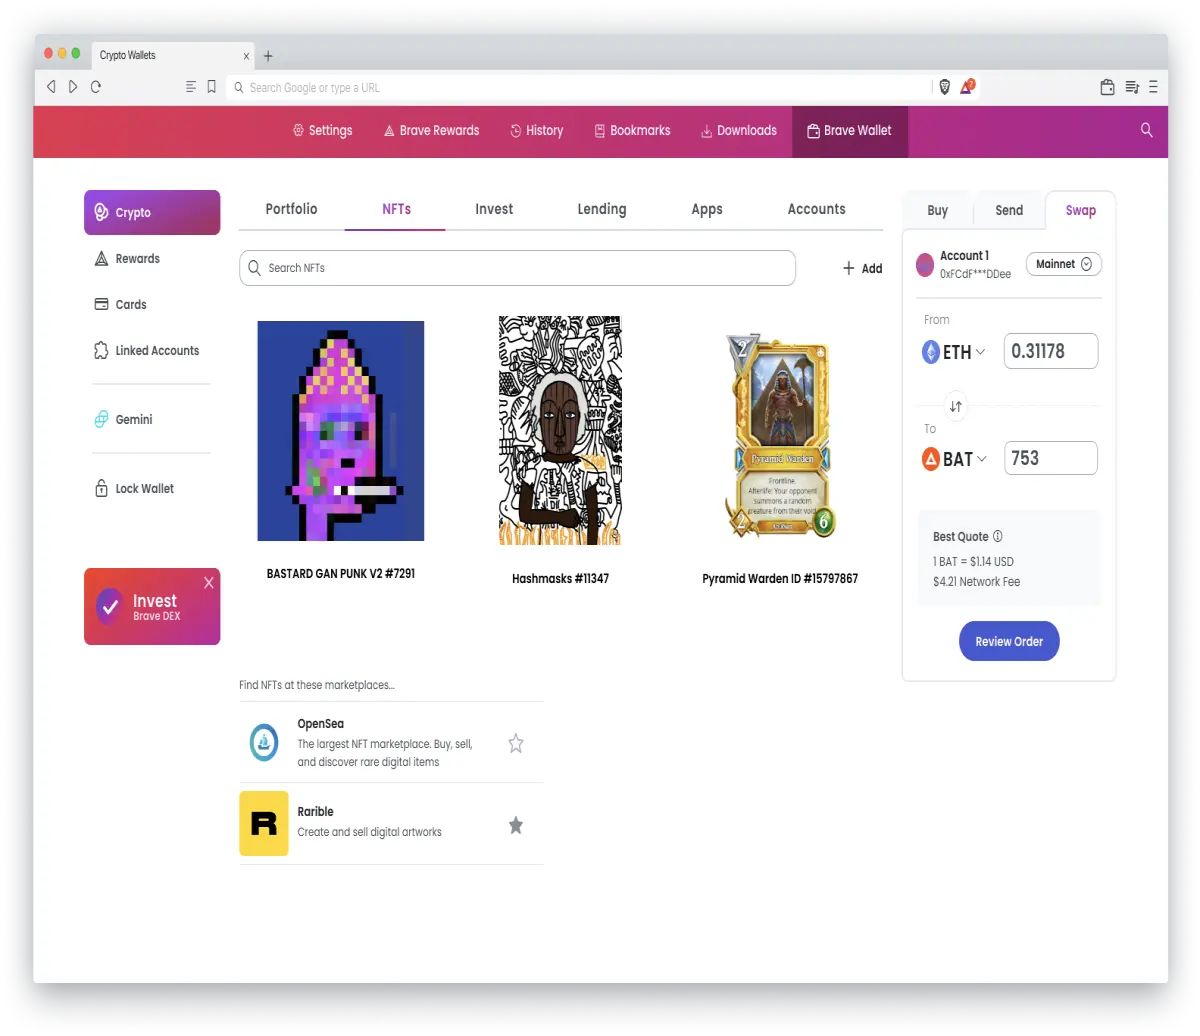Screen dimensions: 1200x1036
Task: Open Cards in the left sidebar
Action: pos(120,305)
